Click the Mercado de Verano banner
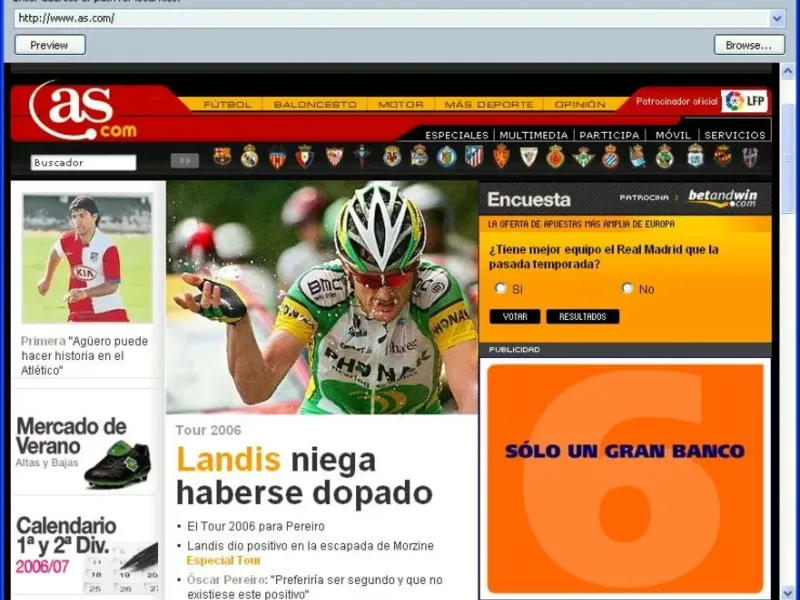The width and height of the screenshot is (800, 600). [84, 451]
